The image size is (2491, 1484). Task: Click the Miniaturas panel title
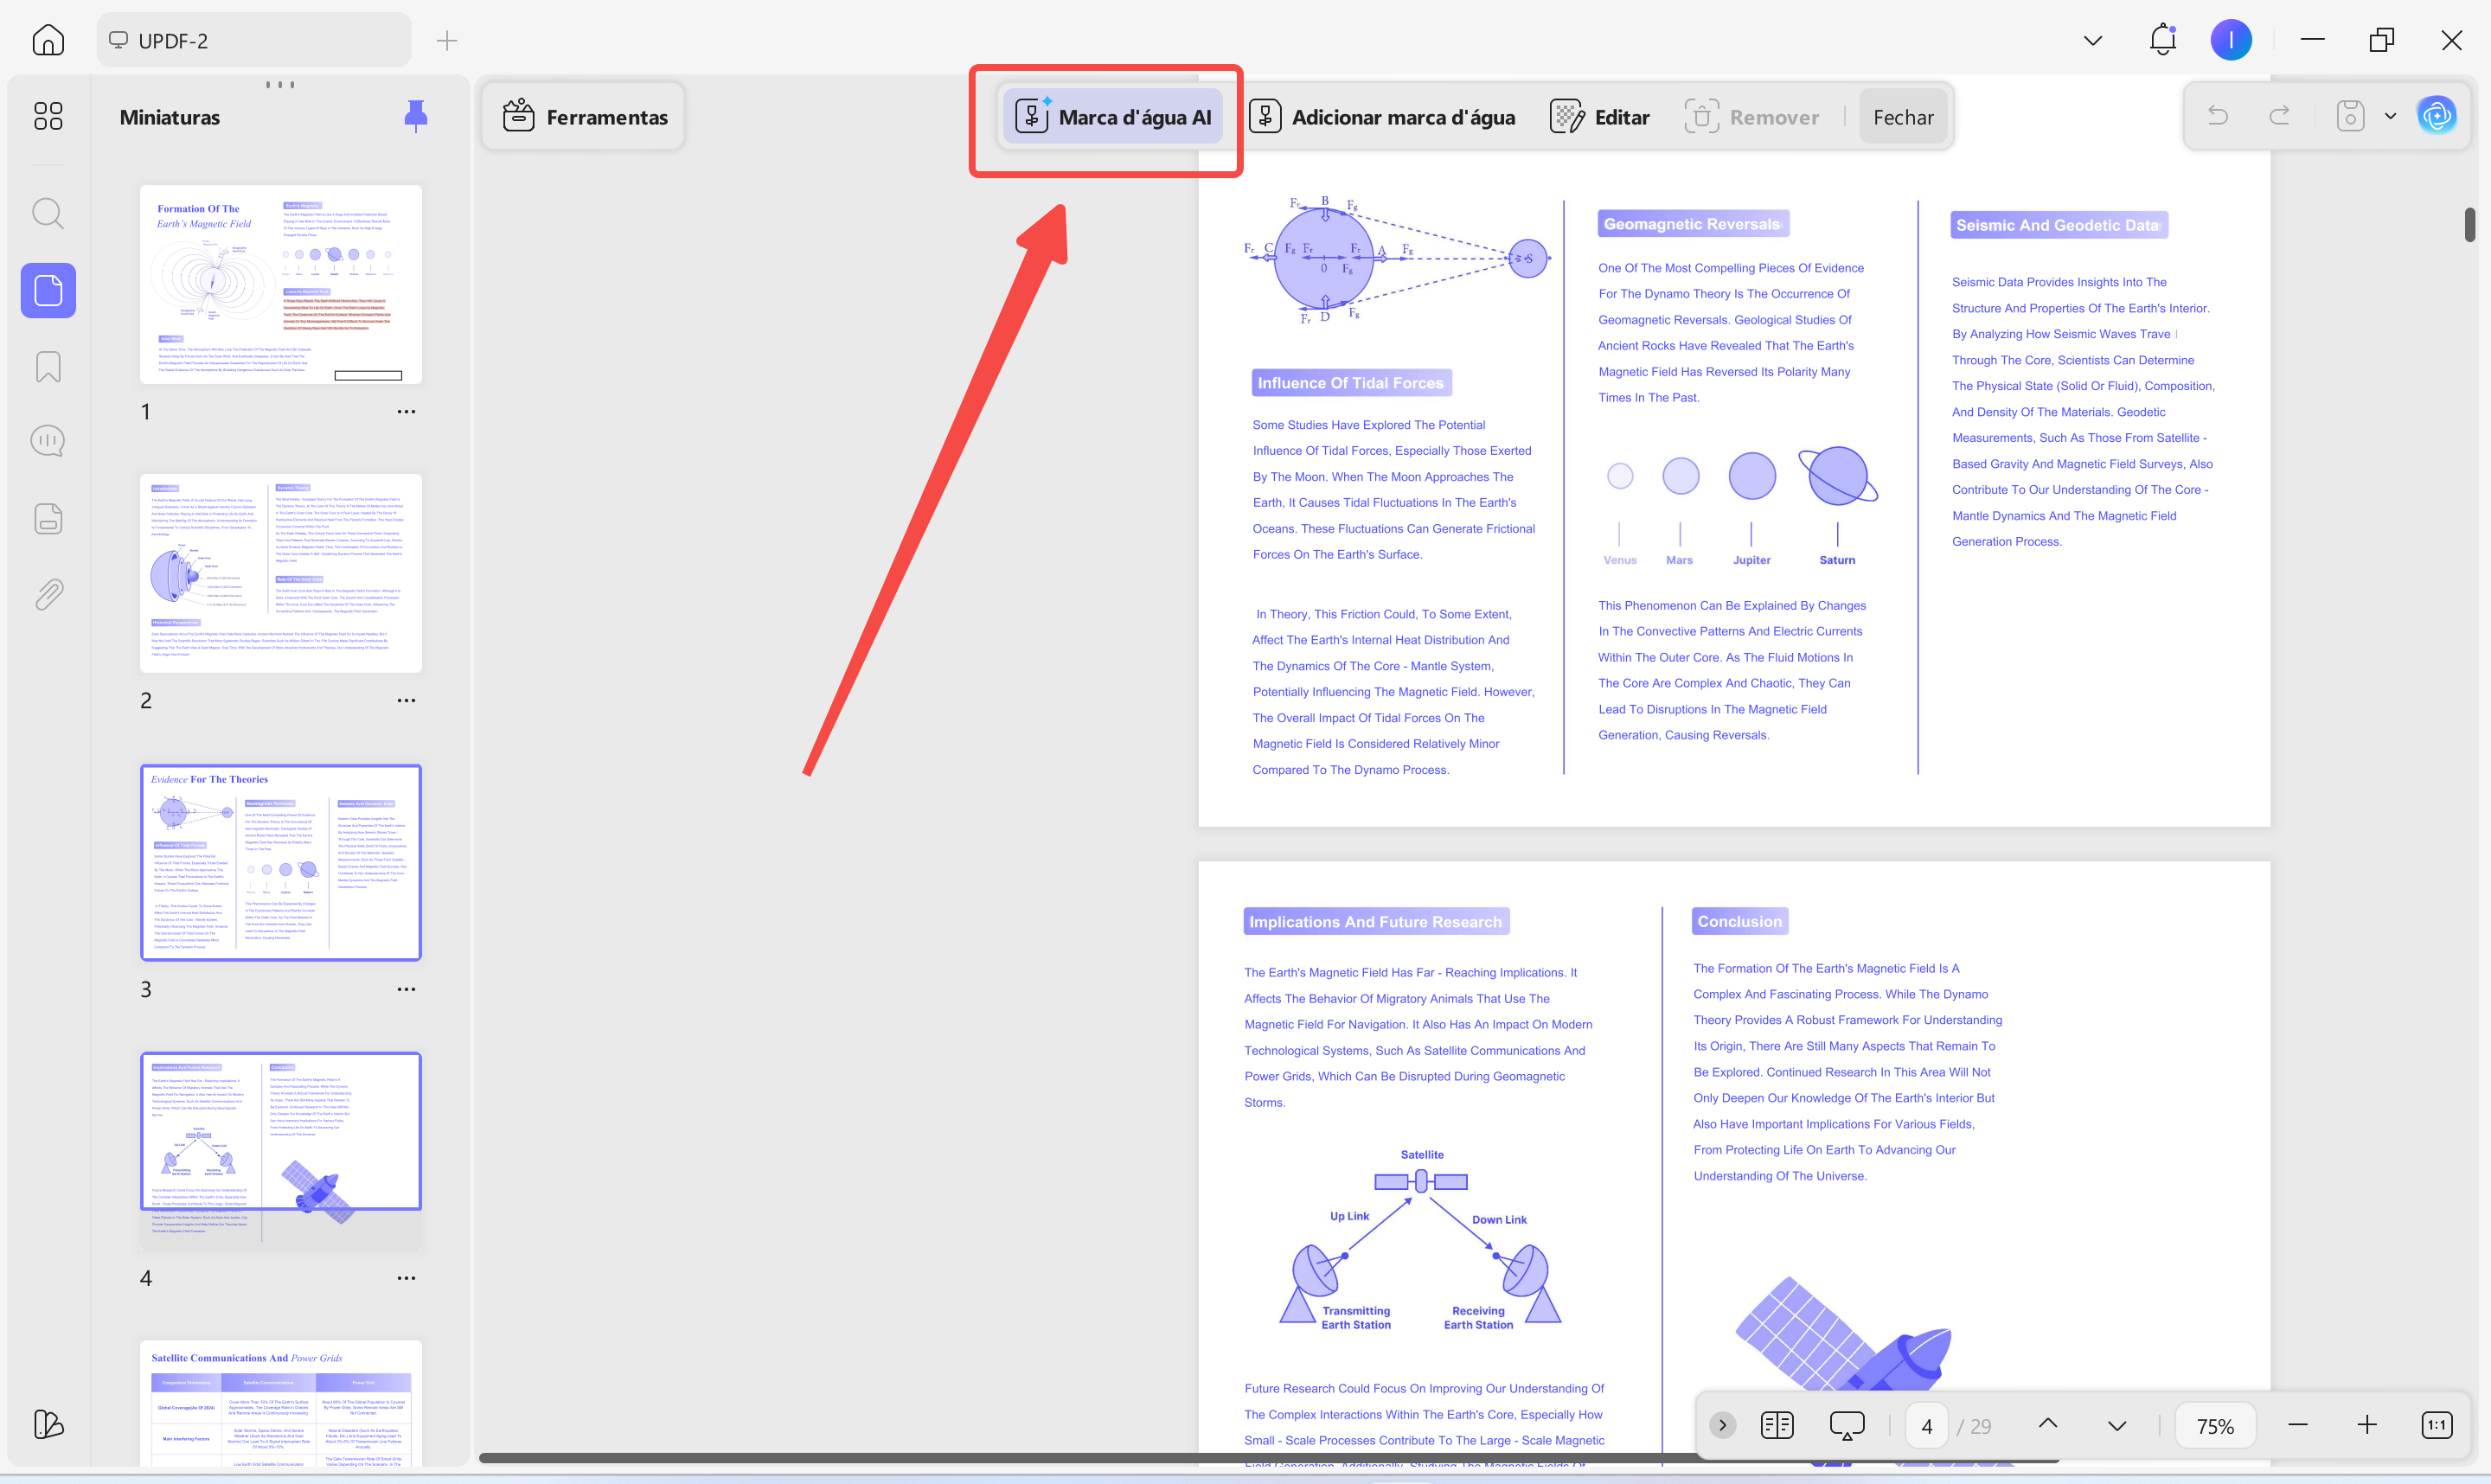click(x=170, y=117)
